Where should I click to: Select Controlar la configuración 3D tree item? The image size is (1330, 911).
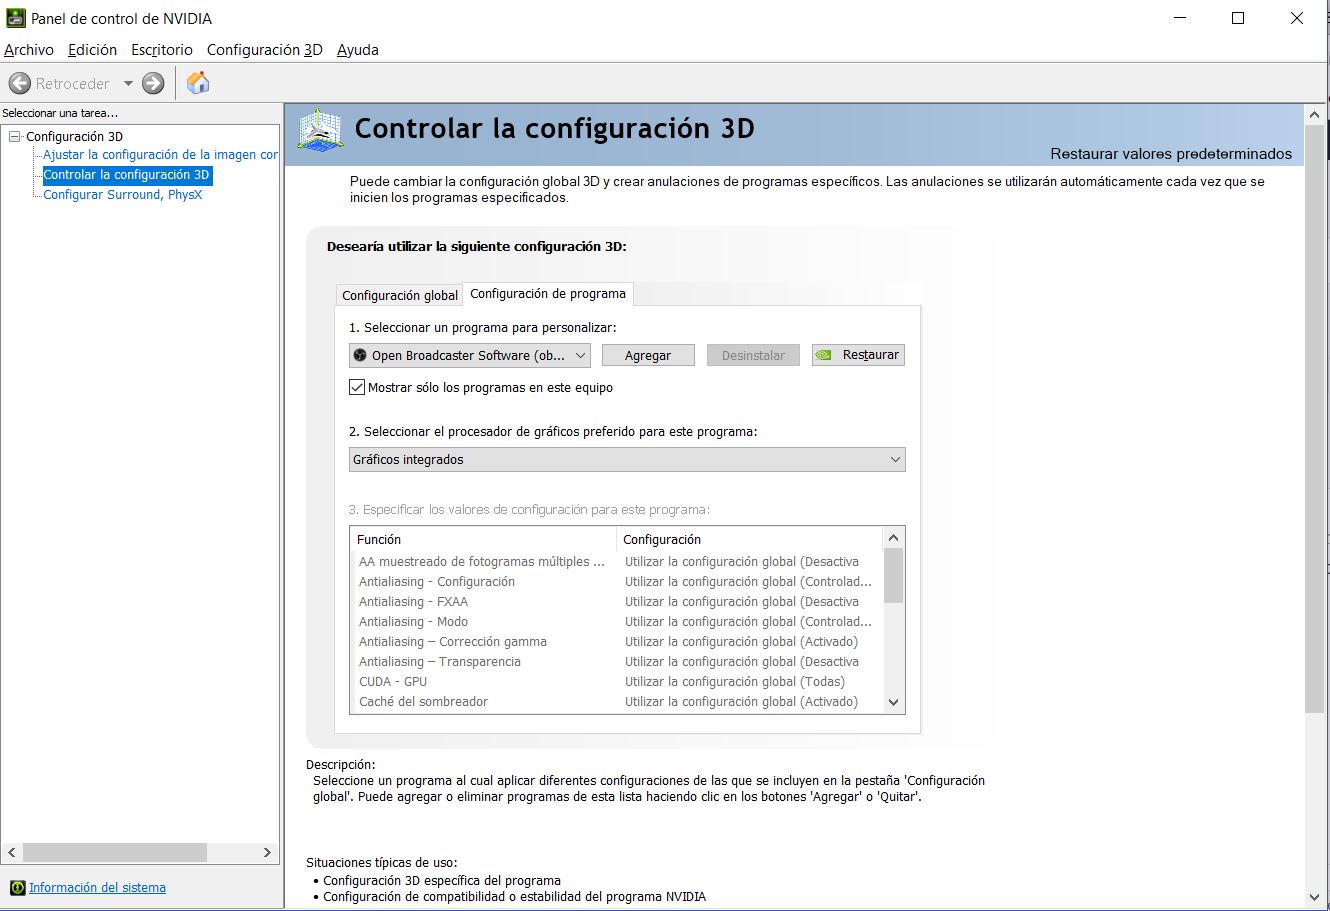(126, 175)
